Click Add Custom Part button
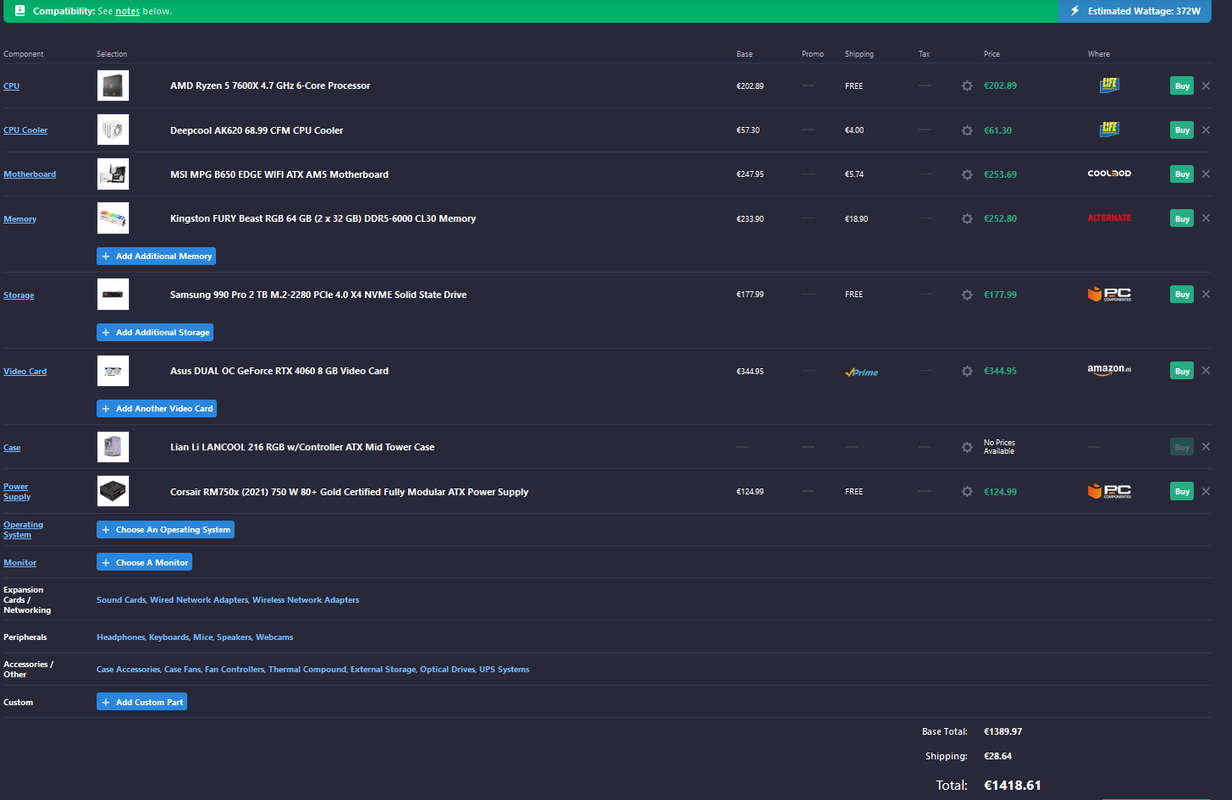 point(142,702)
